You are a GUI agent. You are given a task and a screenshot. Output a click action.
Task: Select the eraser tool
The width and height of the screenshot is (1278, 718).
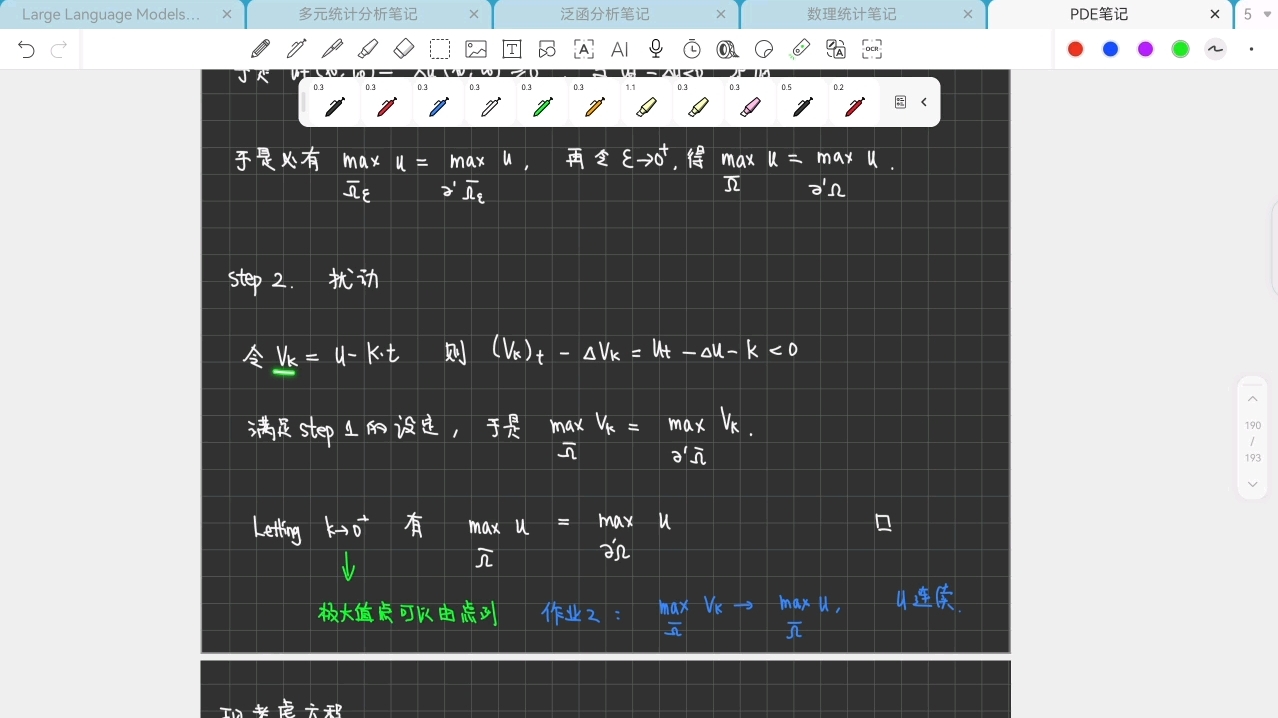coord(404,49)
